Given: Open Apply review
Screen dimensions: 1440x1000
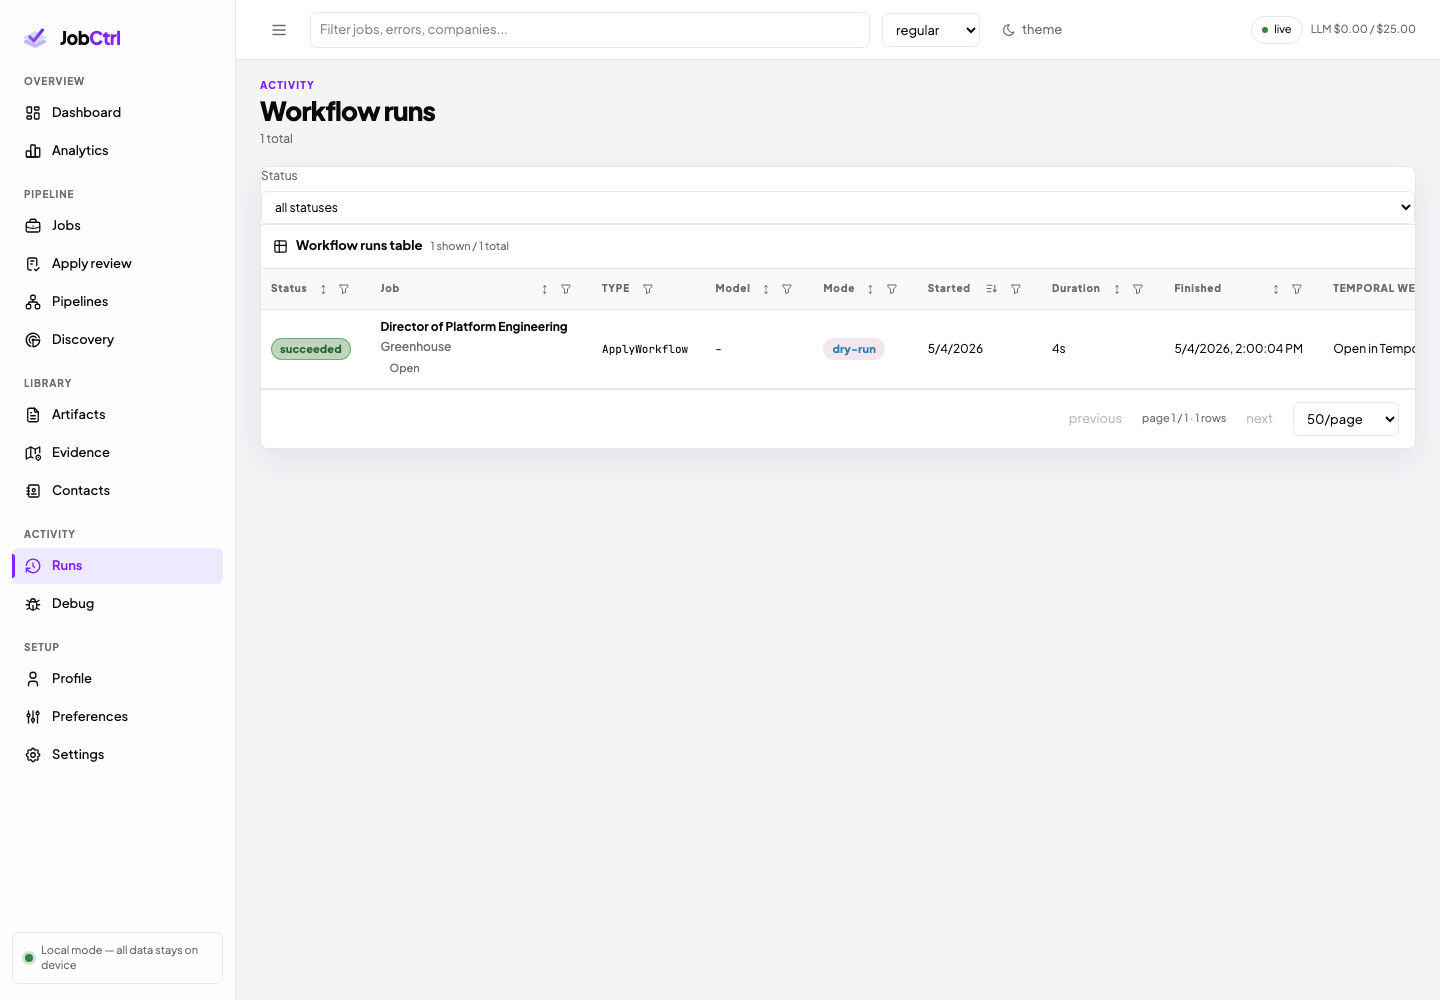Looking at the screenshot, I should point(117,264).
